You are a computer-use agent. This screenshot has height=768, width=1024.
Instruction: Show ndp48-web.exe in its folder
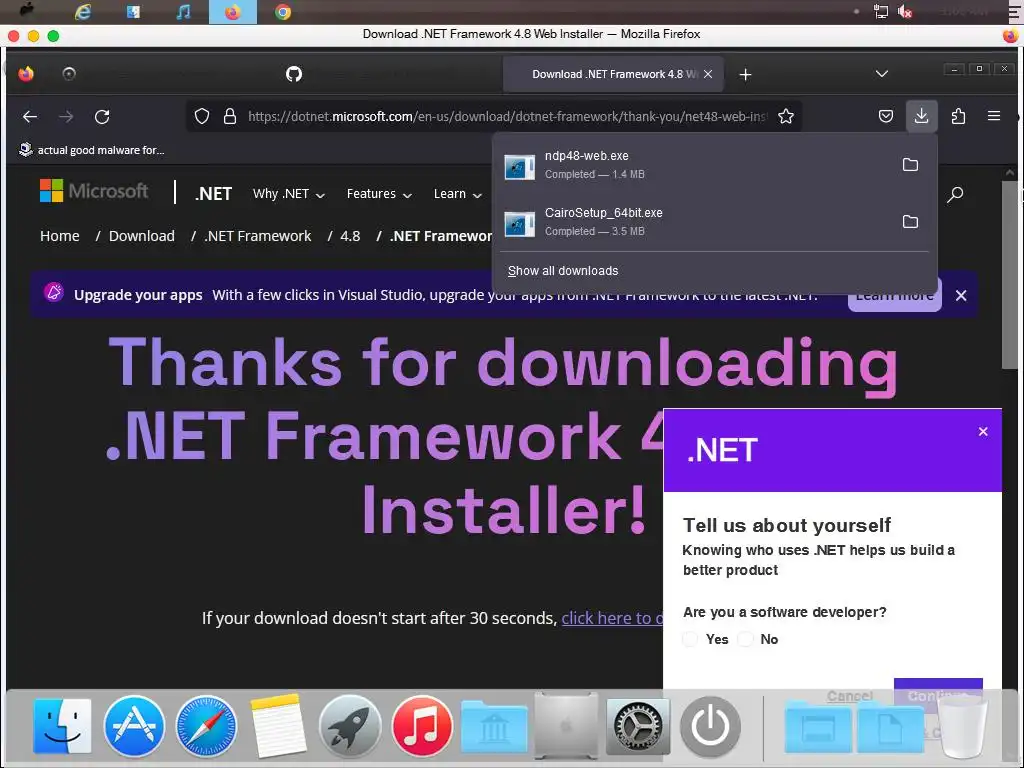click(910, 165)
